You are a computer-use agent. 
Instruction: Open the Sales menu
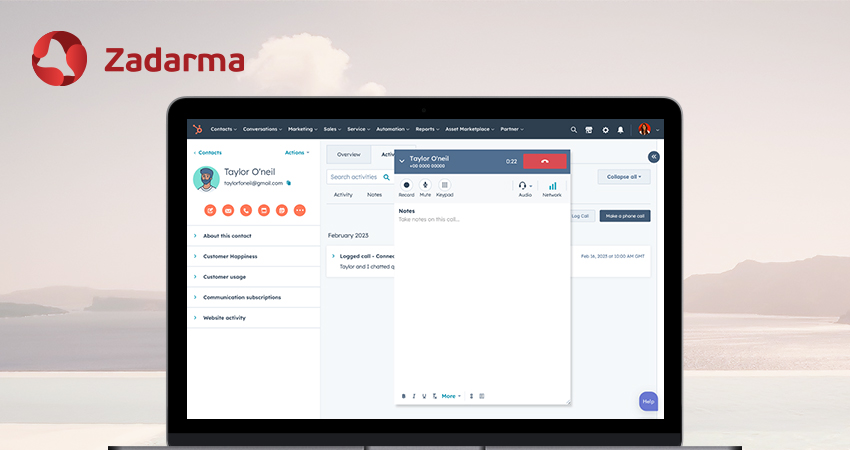click(332, 129)
